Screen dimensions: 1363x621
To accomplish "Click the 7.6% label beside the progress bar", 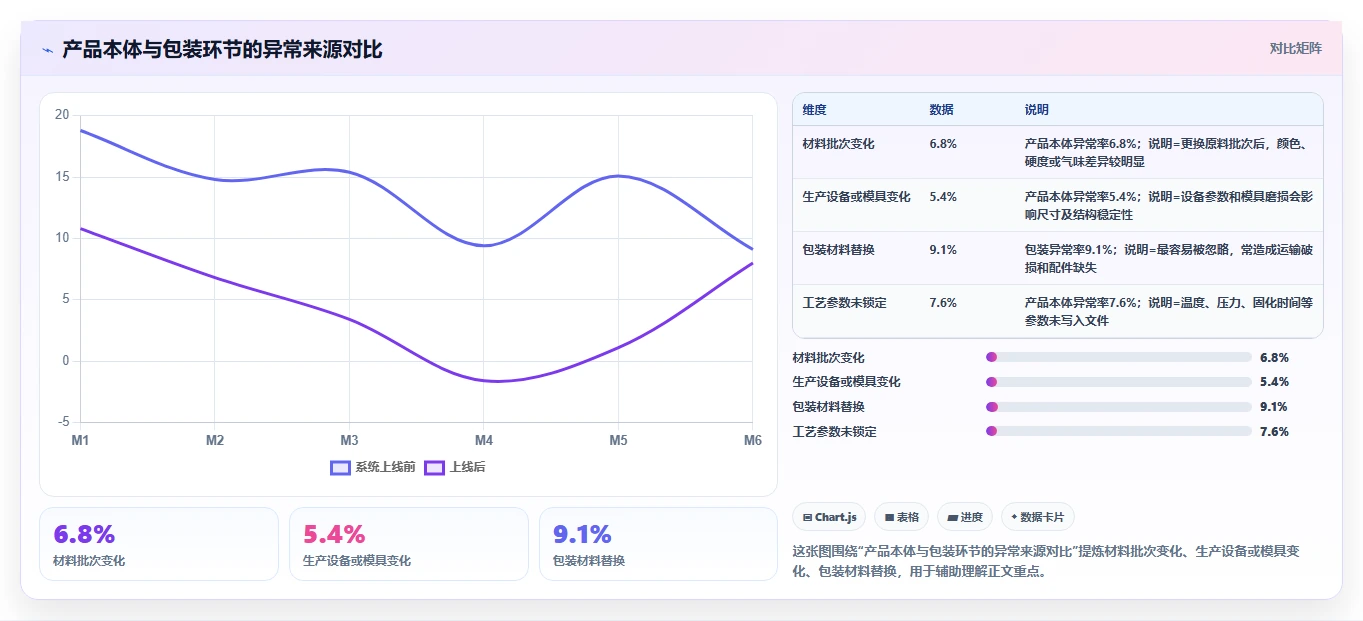I will coord(1274,432).
